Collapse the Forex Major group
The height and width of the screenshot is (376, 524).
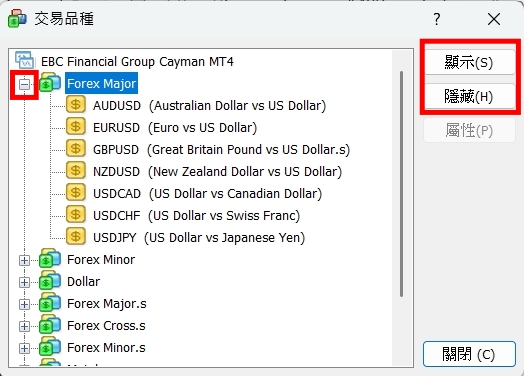[x=24, y=85]
